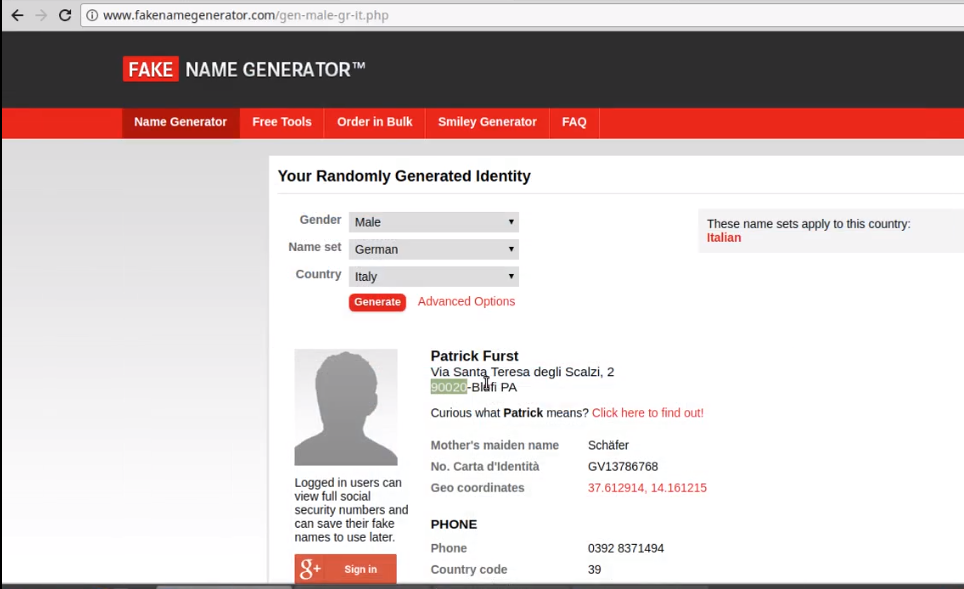
Task: Click the browser forward arrow
Action: 41,15
